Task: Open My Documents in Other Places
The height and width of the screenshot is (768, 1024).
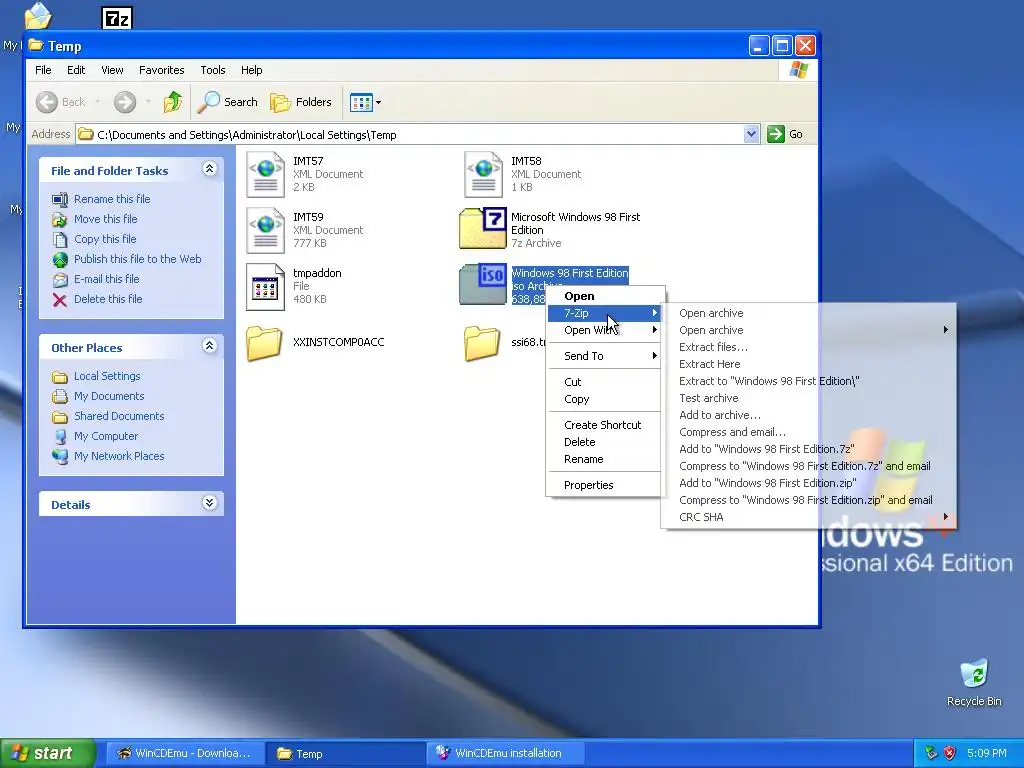Action: pos(109,396)
